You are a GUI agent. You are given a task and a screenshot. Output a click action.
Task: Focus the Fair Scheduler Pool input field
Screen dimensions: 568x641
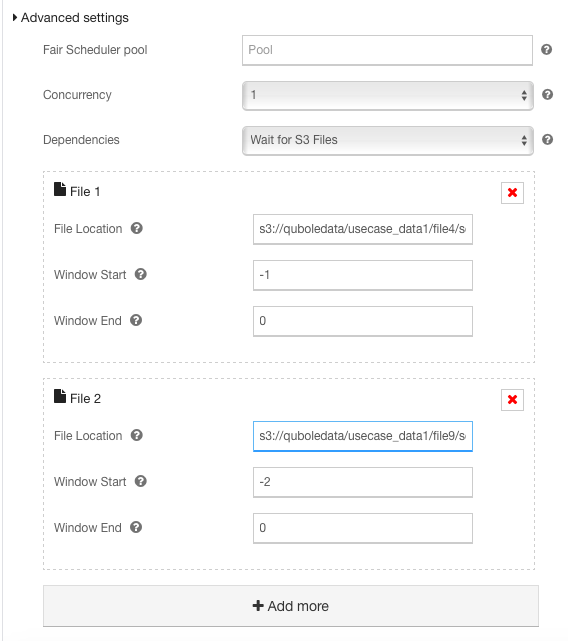pos(387,50)
